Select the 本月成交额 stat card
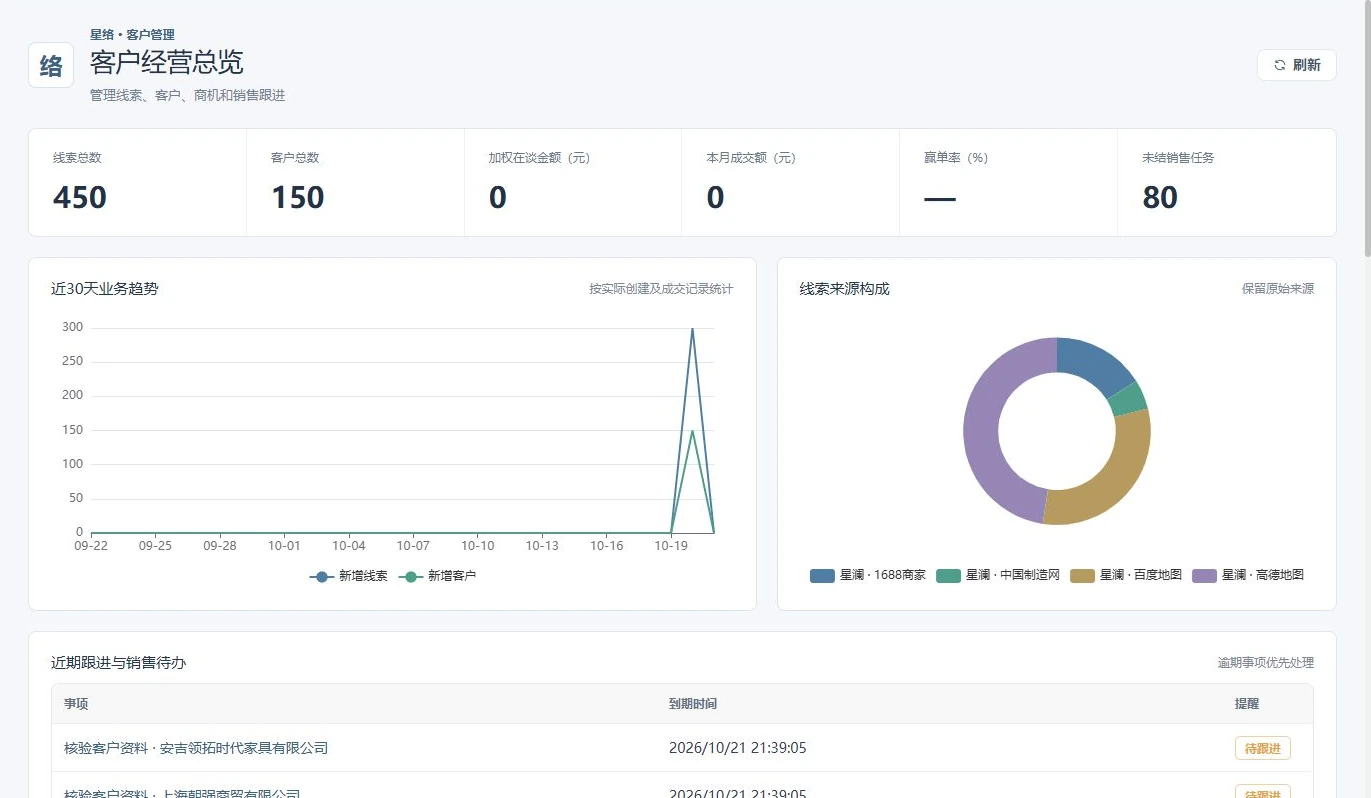This screenshot has width=1371, height=798. coord(790,182)
